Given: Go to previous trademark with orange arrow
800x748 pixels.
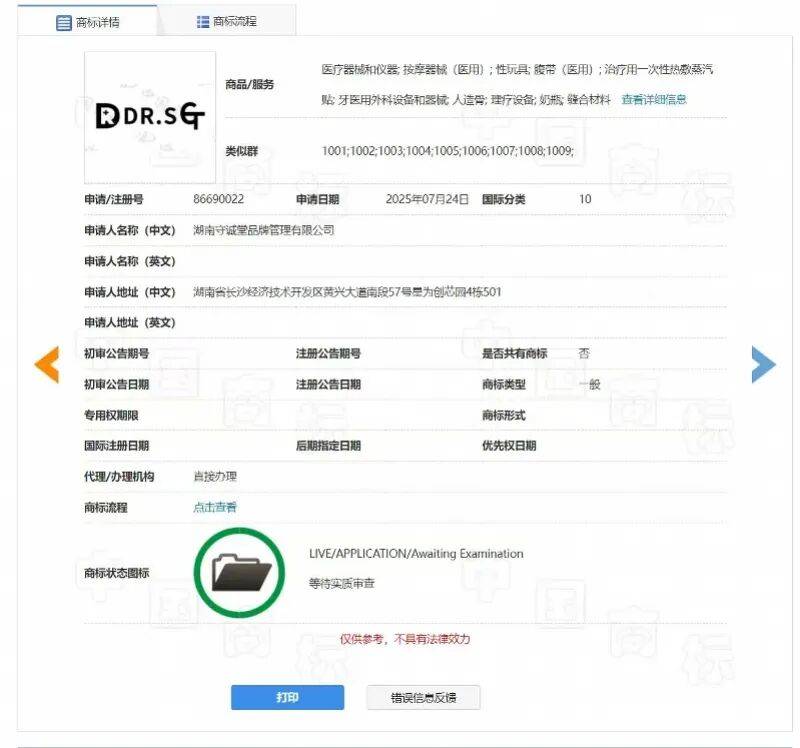Looking at the screenshot, I should [x=47, y=364].
